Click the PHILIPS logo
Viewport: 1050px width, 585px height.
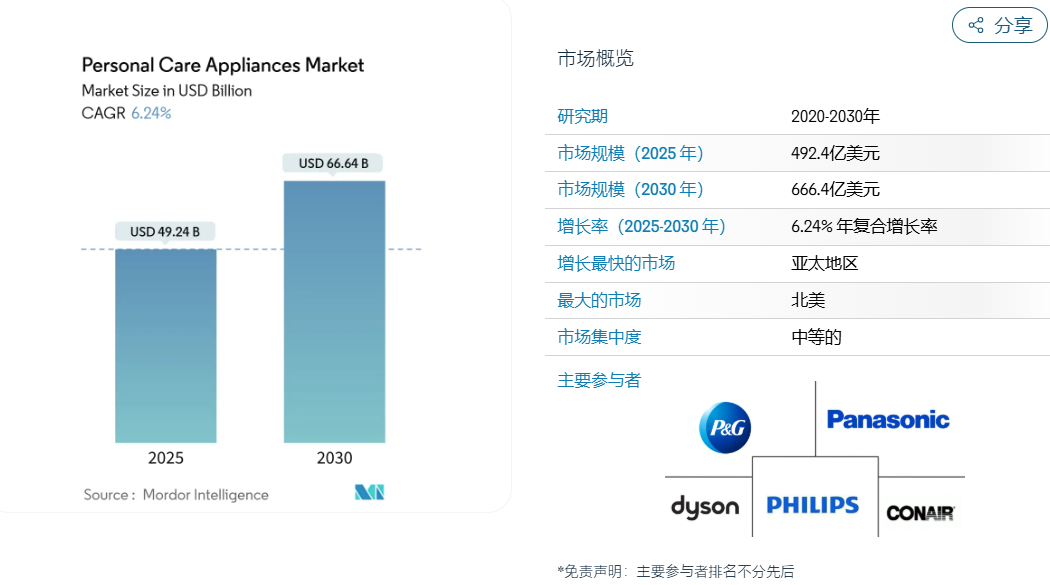click(x=813, y=505)
